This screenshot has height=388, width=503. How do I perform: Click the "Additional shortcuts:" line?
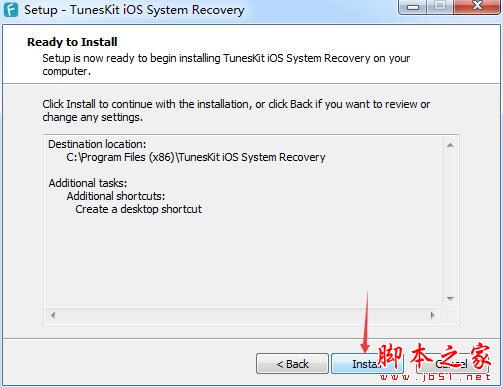click(x=116, y=196)
